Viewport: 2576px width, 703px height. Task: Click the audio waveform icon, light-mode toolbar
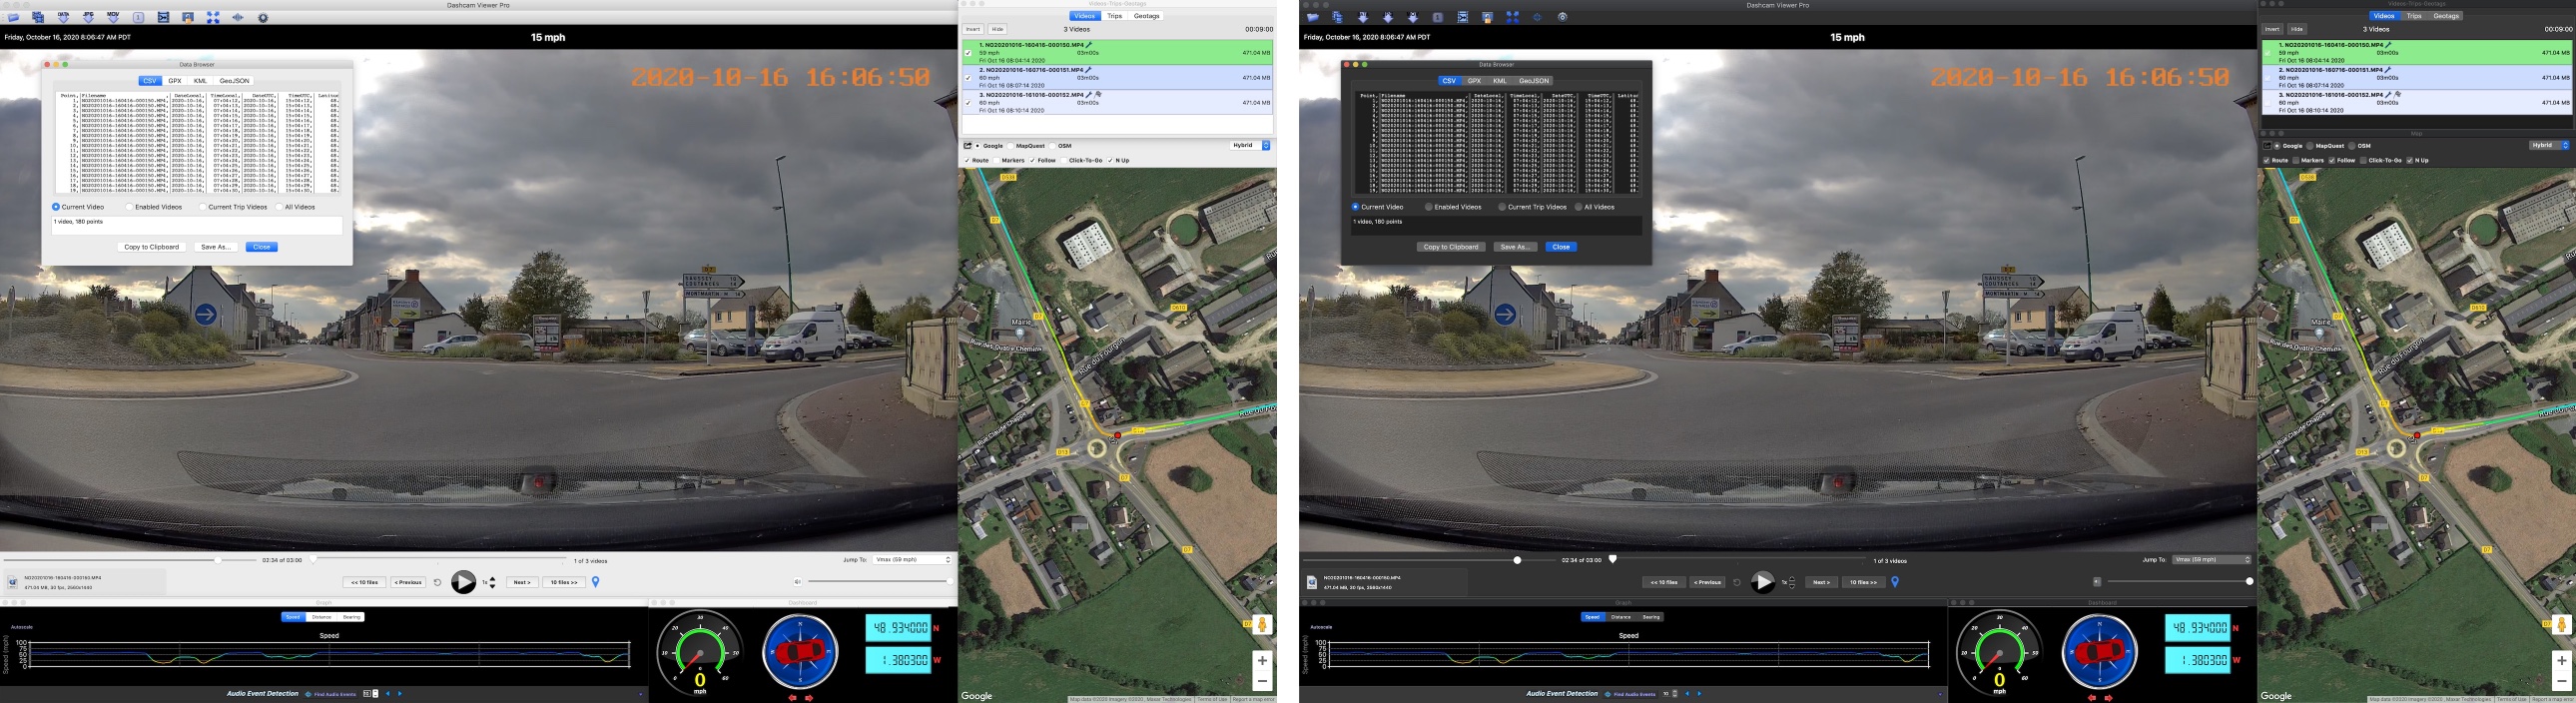pyautogui.click(x=238, y=18)
